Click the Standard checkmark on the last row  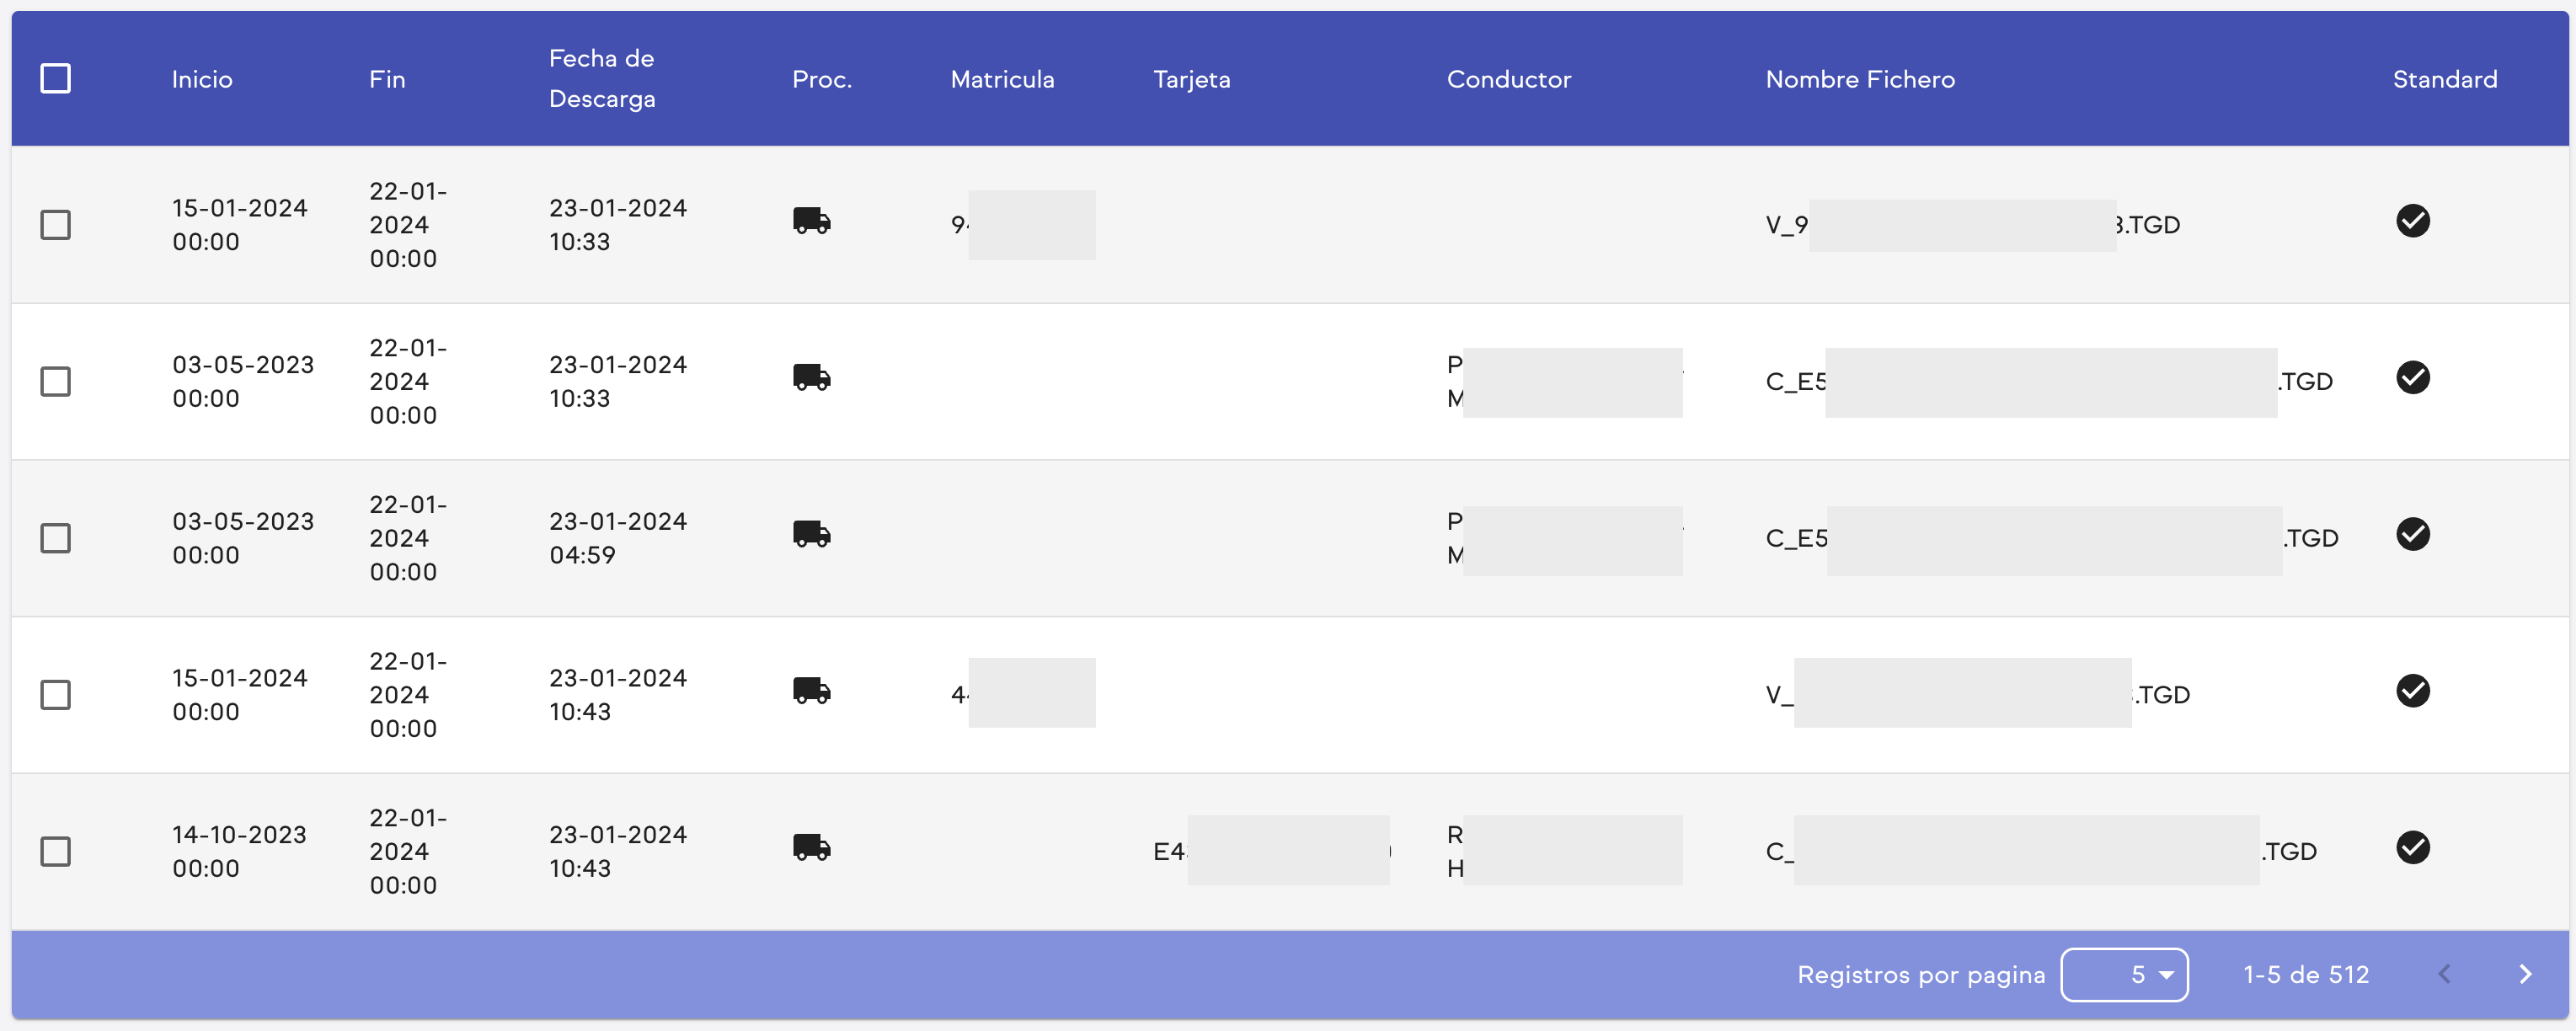tap(2413, 847)
